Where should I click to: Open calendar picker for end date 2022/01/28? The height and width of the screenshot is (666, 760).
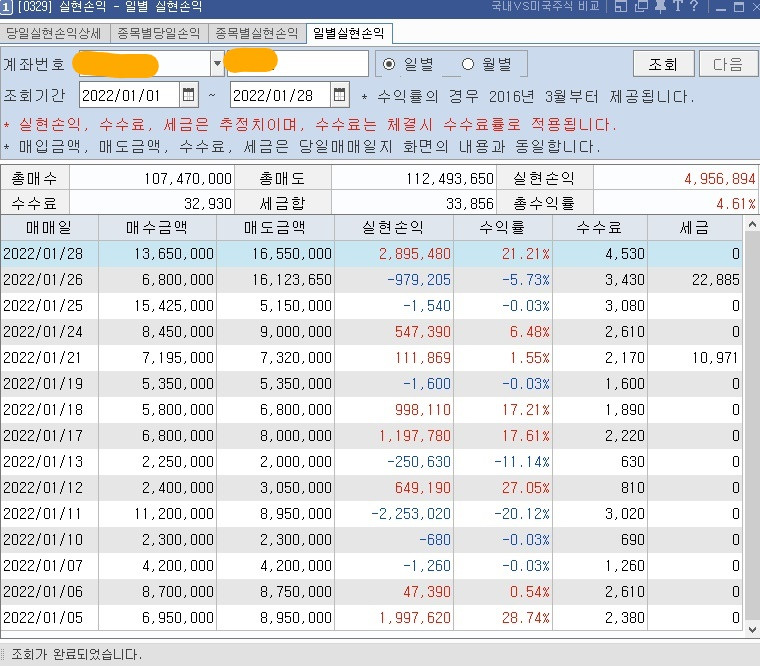[340, 95]
